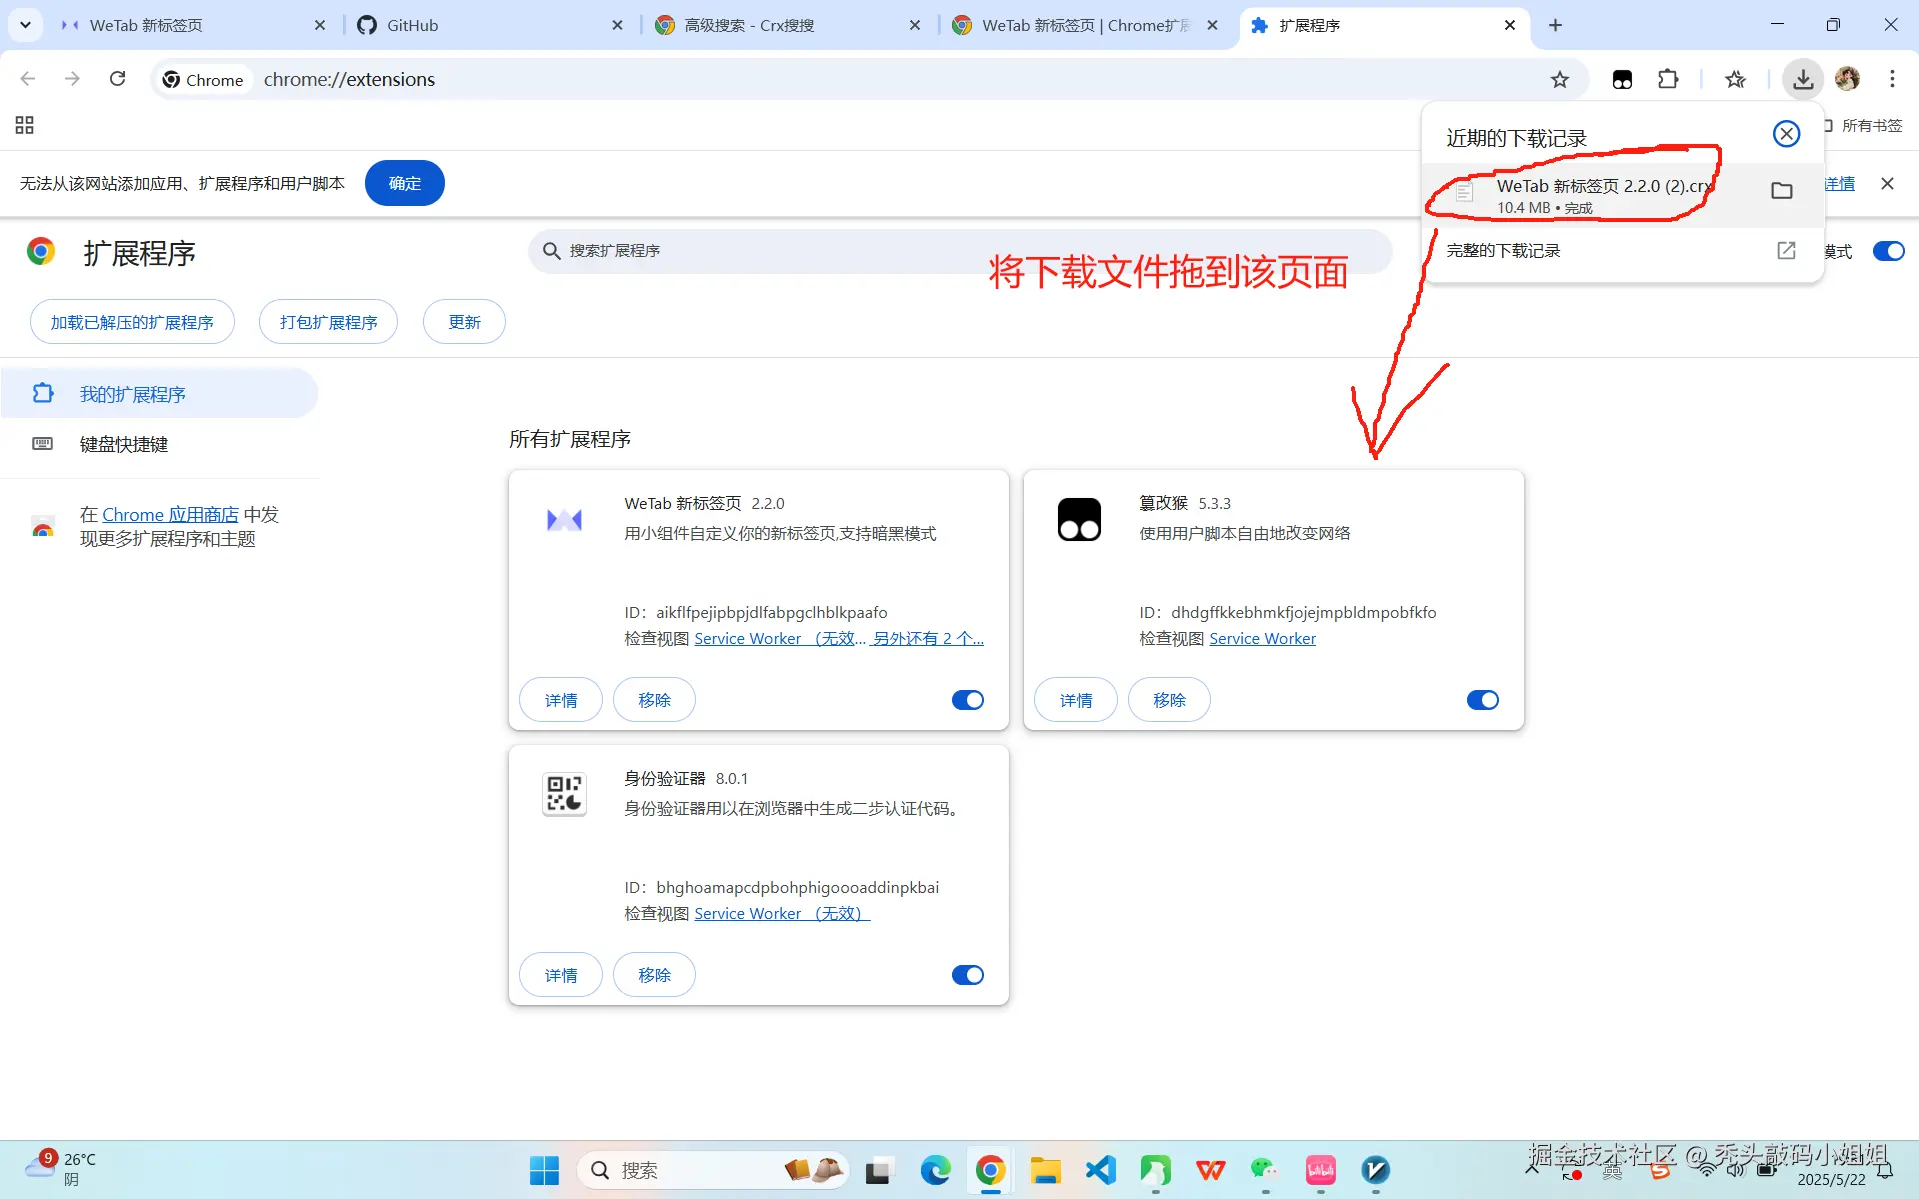This screenshot has width=1919, height=1199.
Task: Click 加载已解压的扩展程序 button
Action: [132, 322]
